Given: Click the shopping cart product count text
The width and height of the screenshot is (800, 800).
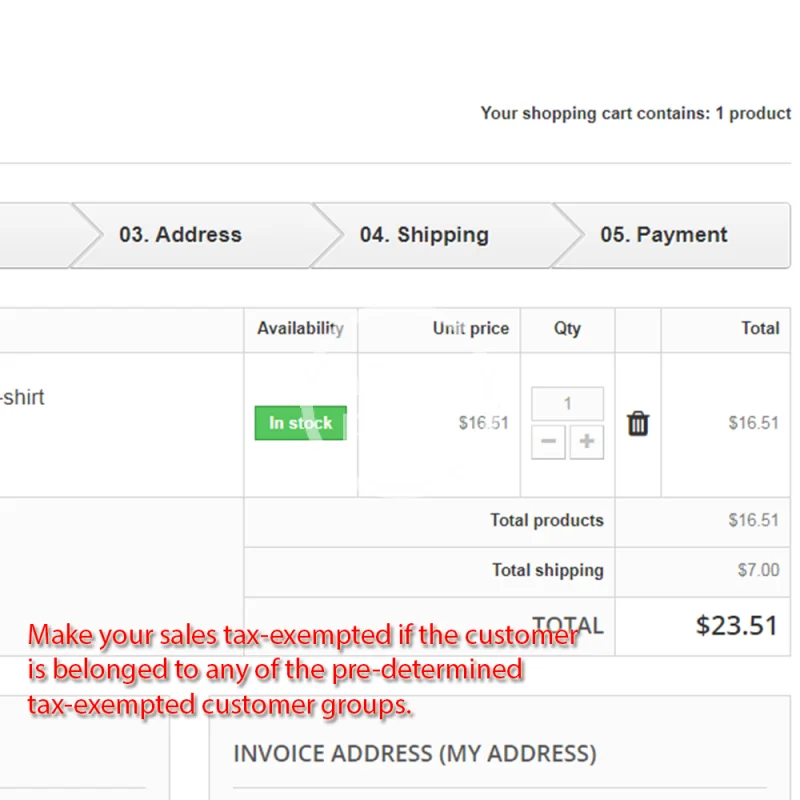Looking at the screenshot, I should 635,113.
